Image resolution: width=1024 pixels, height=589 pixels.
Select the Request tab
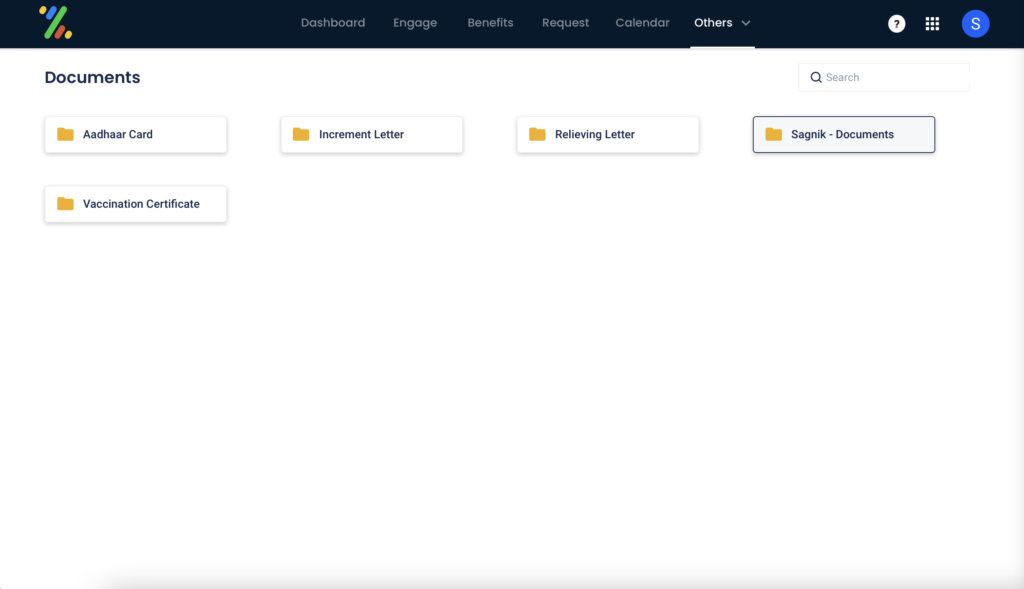point(565,23)
